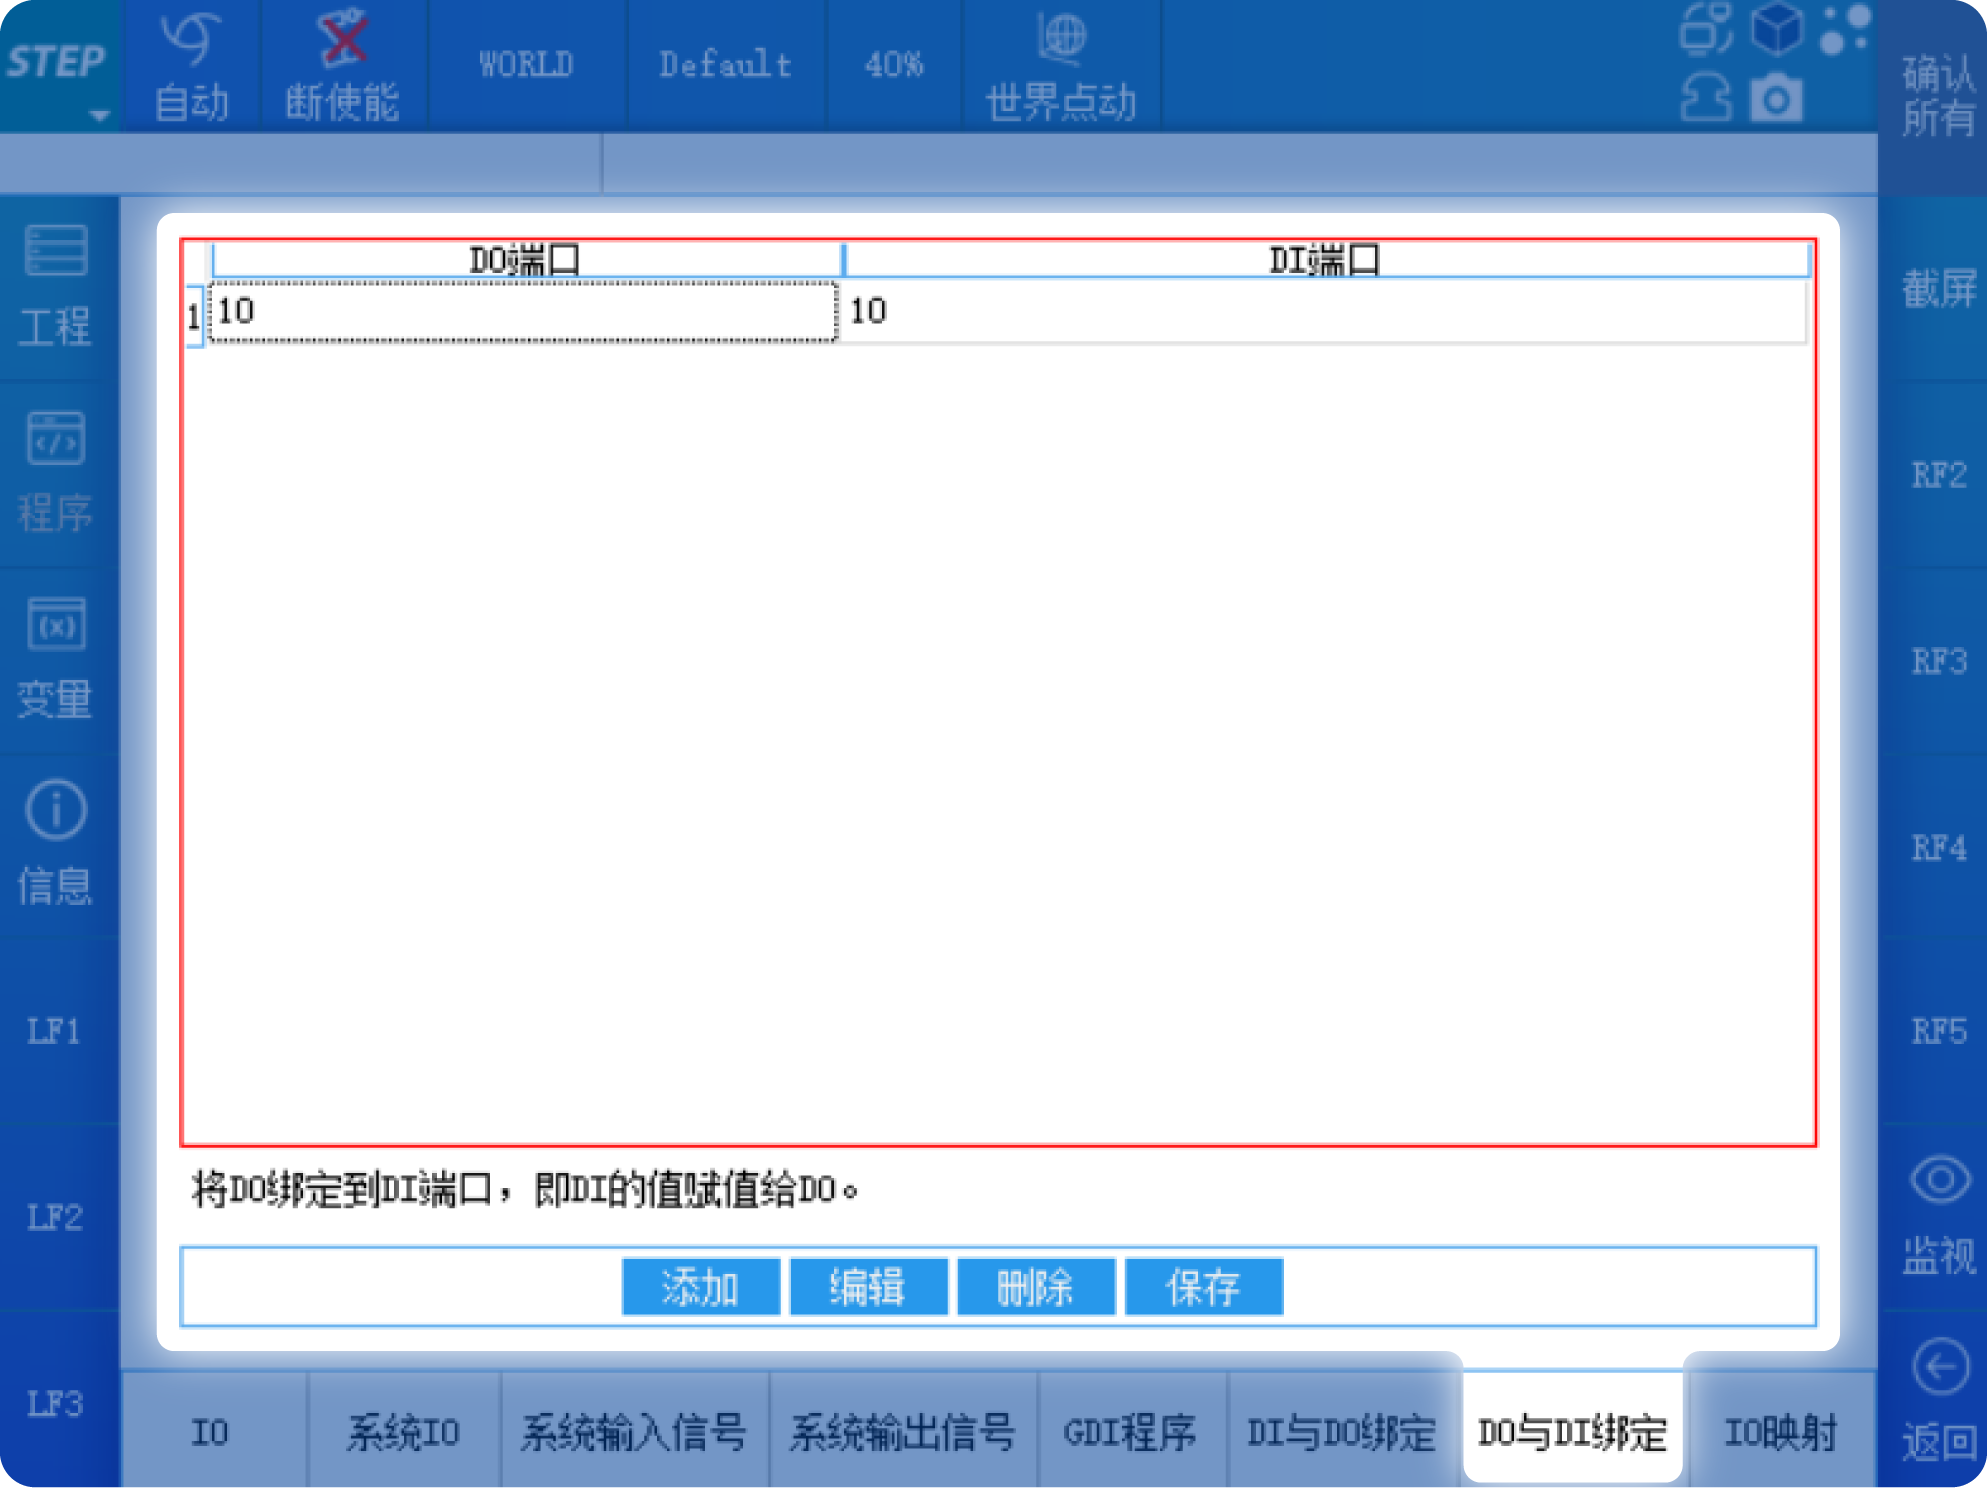The width and height of the screenshot is (1987, 1488).
Task: Click the RF3 function key
Action: 1939,661
